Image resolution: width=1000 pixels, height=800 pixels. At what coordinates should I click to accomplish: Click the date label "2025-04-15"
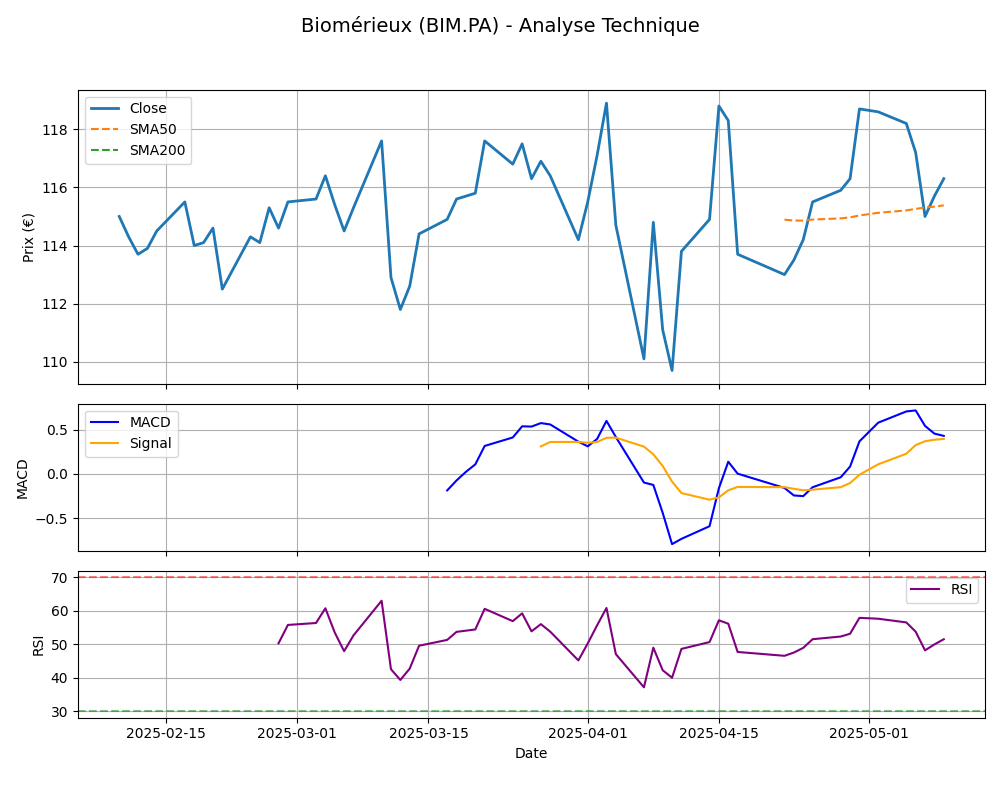[x=719, y=733]
